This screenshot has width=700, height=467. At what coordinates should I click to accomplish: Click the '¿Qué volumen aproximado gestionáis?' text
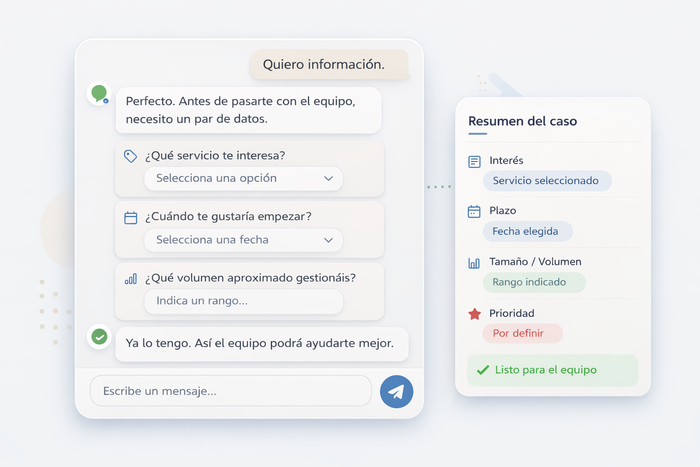point(250,278)
